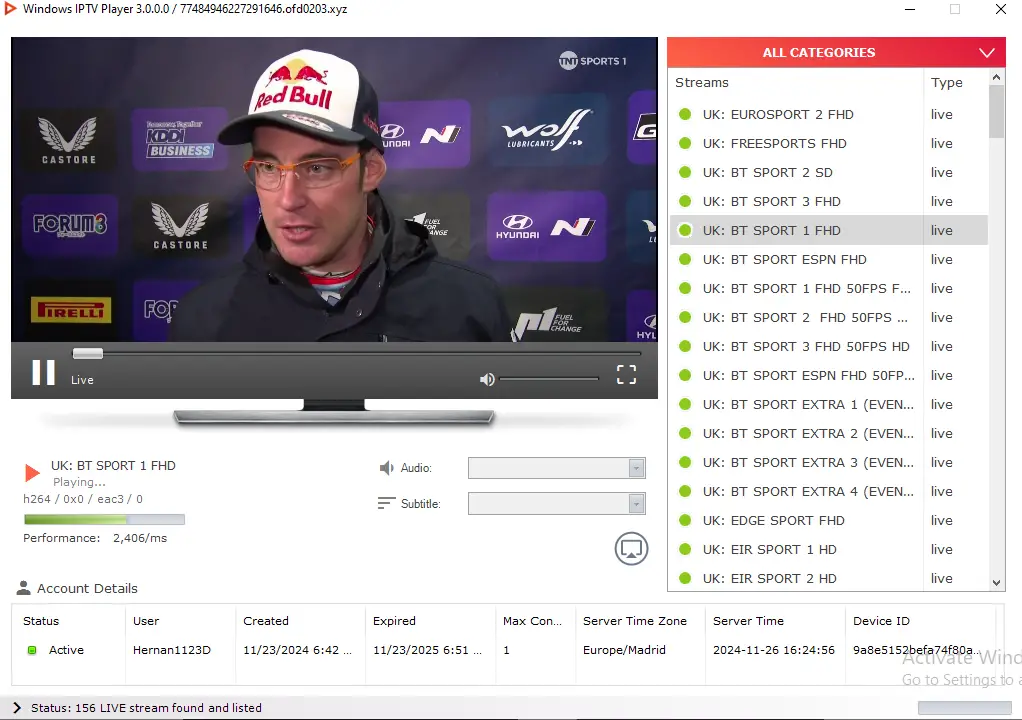The width and height of the screenshot is (1022, 720).
Task: Select stream UK: BT SPORT 2 FHD 50FPS
Action: point(828,317)
